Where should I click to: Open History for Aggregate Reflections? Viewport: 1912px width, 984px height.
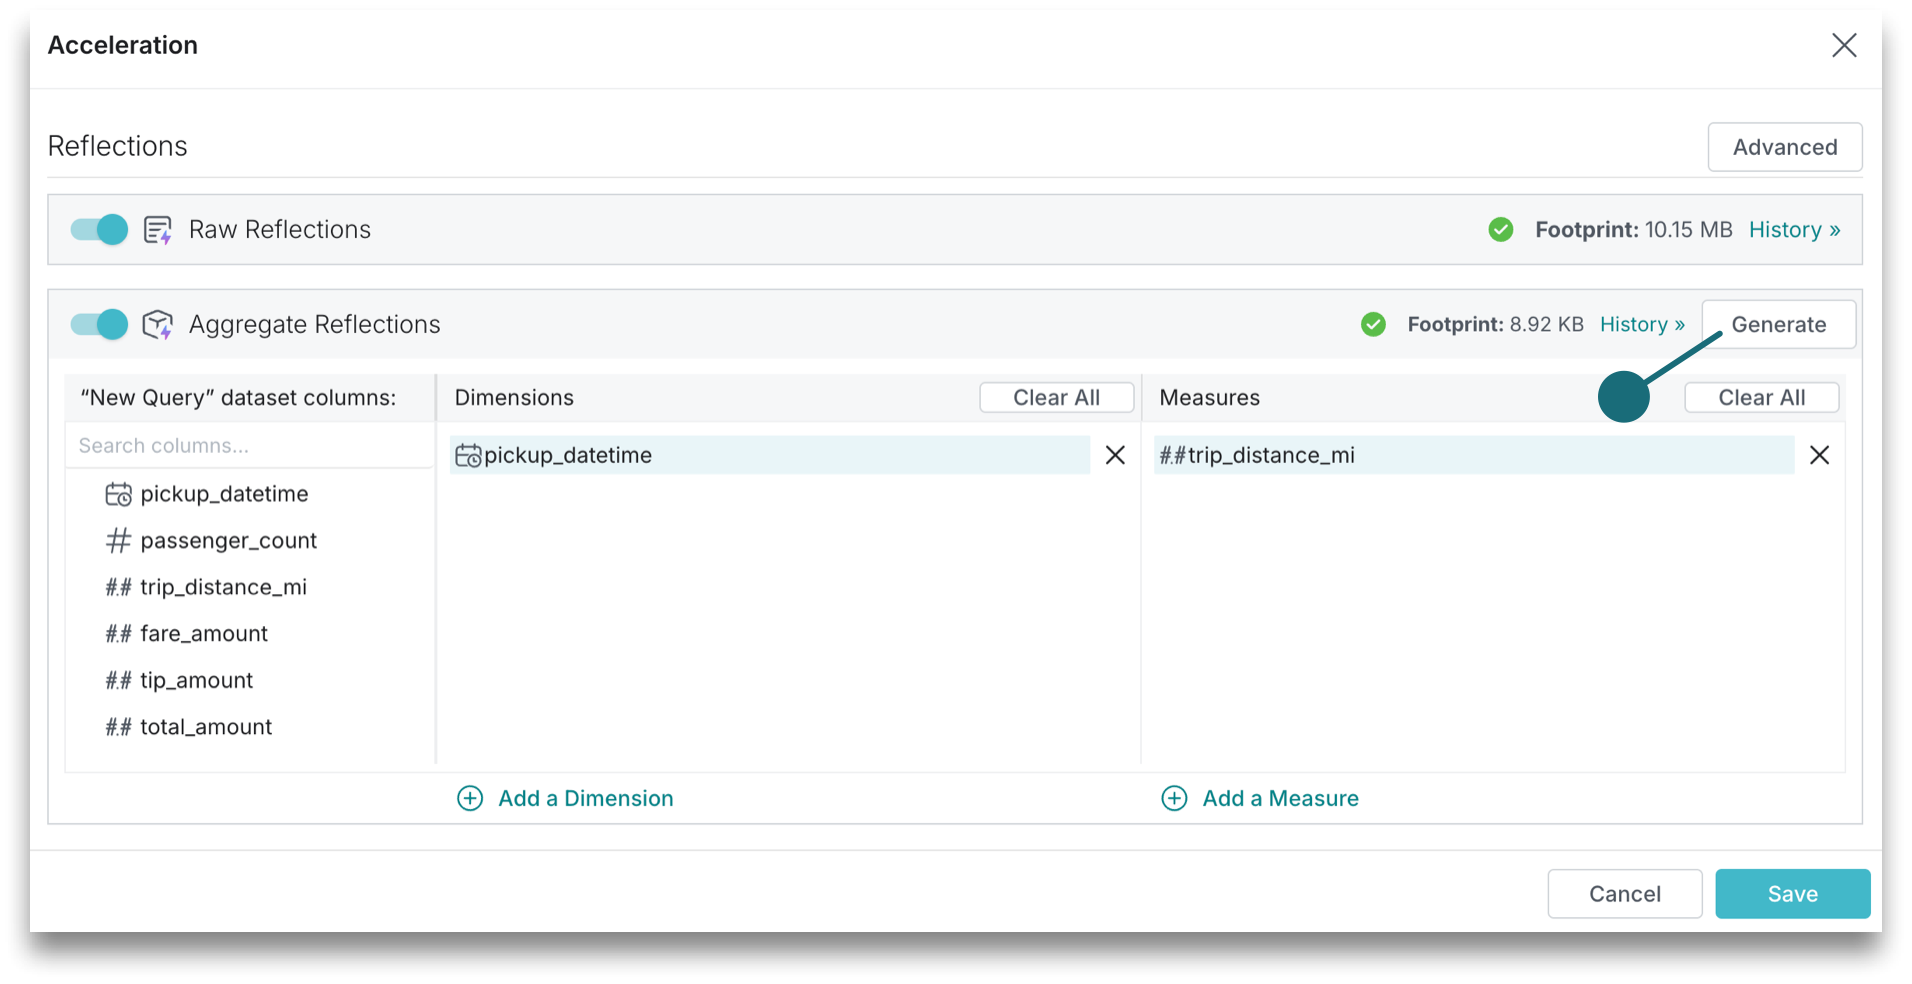click(x=1641, y=325)
